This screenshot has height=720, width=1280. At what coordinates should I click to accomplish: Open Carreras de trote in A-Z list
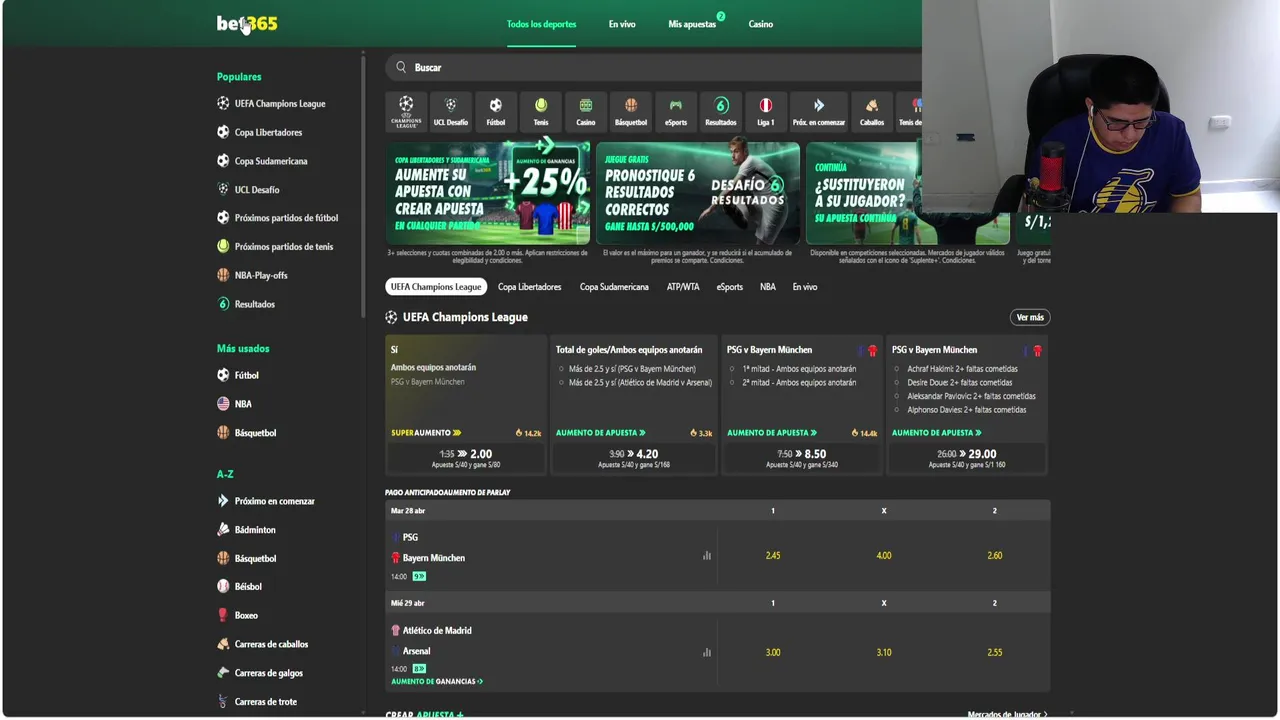[256, 701]
